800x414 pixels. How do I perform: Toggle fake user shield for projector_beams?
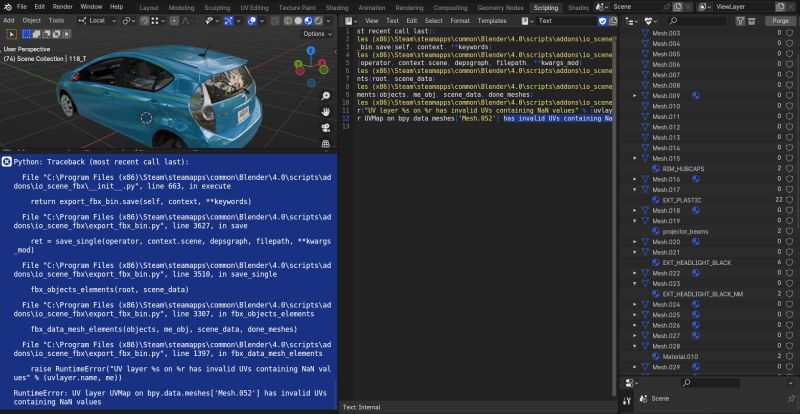pos(789,231)
